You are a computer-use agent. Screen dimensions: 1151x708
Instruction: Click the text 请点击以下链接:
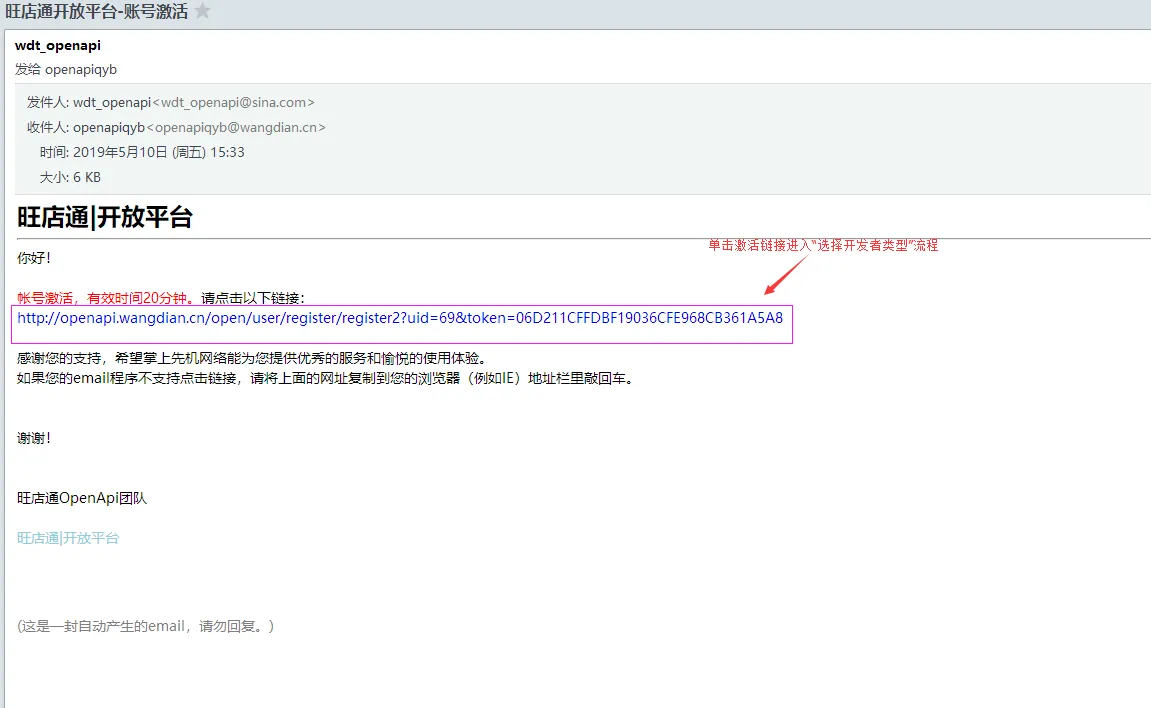(253, 298)
